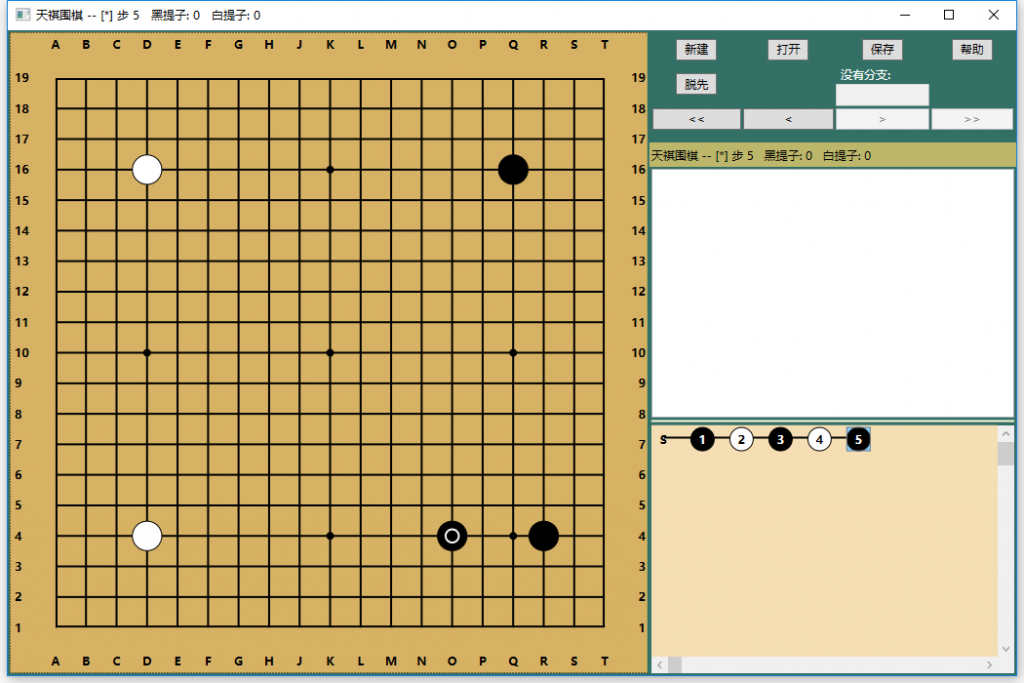The width and height of the screenshot is (1024, 683).
Task: Step back one move with < button
Action: click(x=788, y=119)
